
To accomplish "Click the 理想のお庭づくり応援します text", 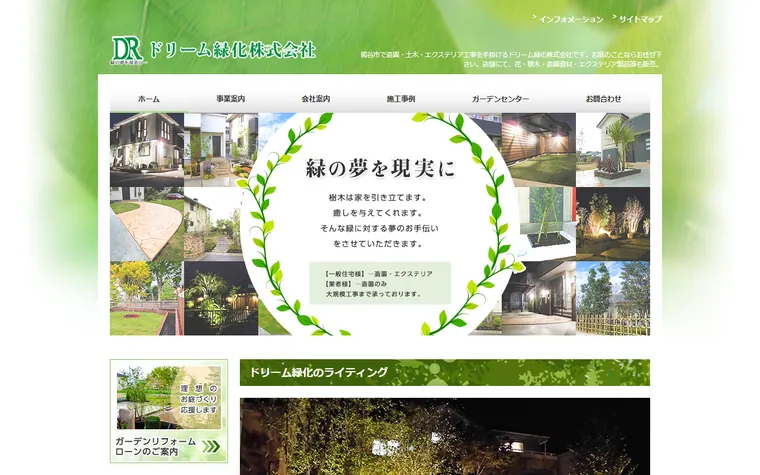I will point(199,399).
